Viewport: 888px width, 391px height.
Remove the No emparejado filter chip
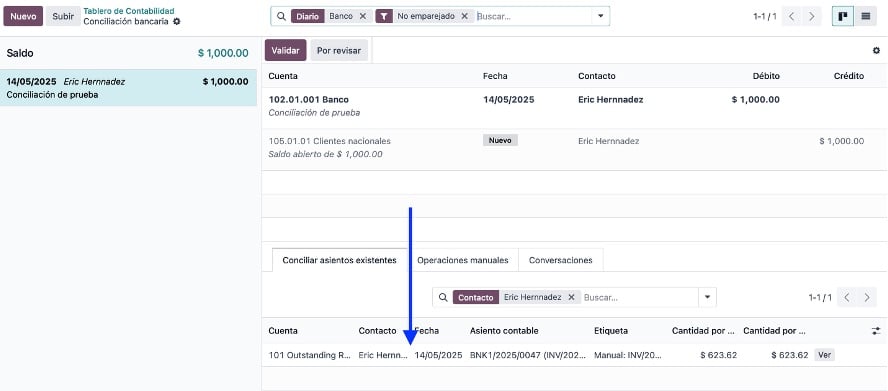(x=464, y=16)
